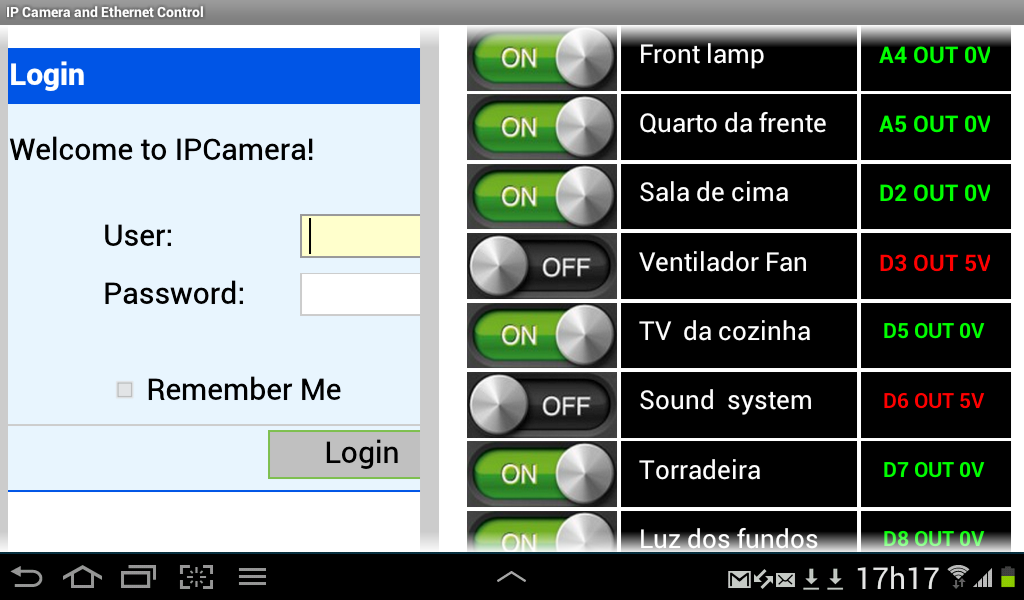Toggle the Sound system switch
This screenshot has width=1024, height=600.
tap(542, 405)
